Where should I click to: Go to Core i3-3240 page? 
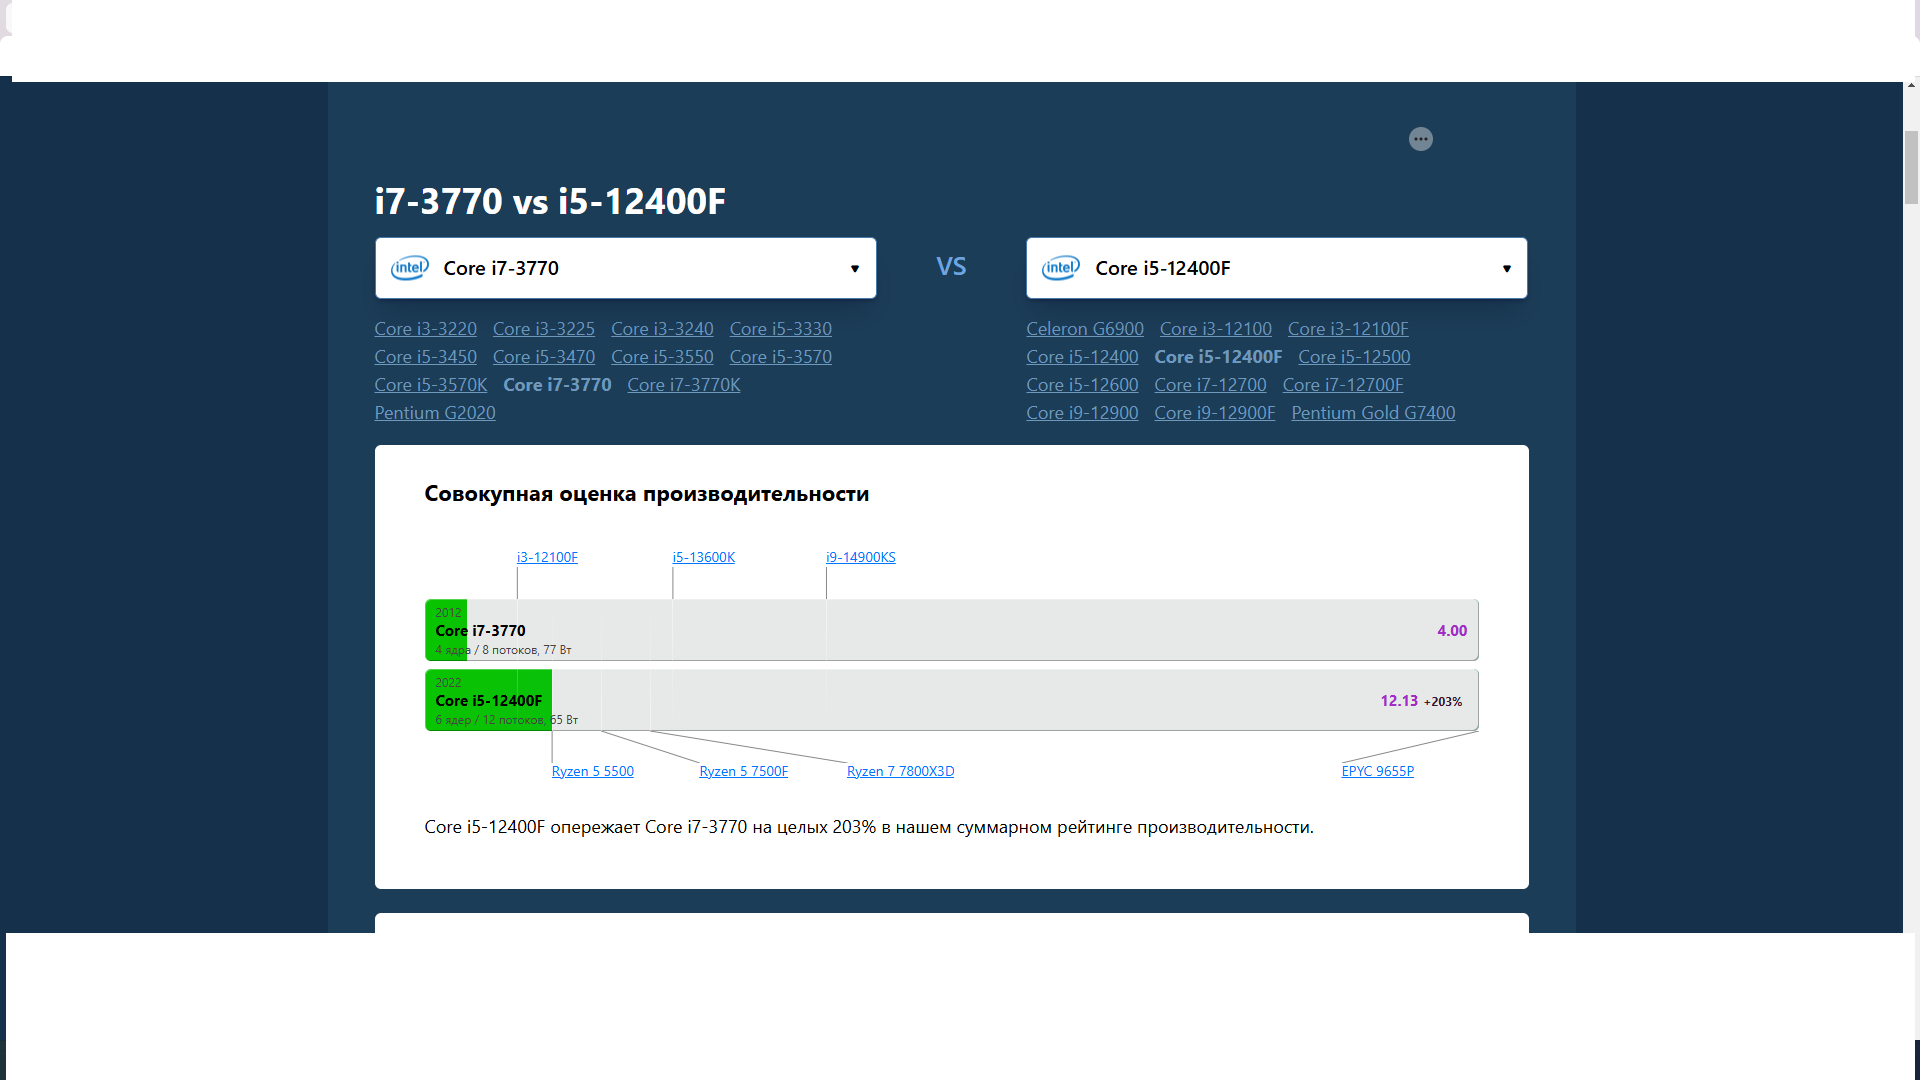tap(662, 329)
